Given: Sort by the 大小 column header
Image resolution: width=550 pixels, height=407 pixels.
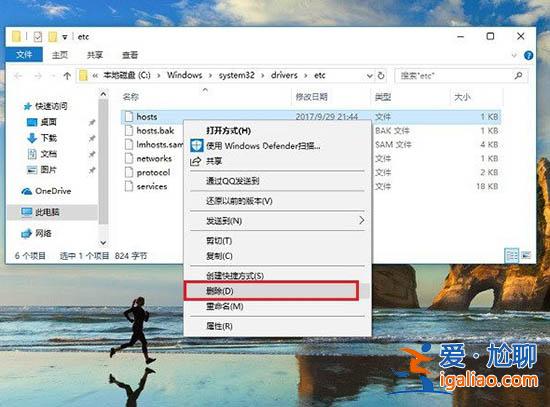Looking at the screenshot, I should pos(462,97).
